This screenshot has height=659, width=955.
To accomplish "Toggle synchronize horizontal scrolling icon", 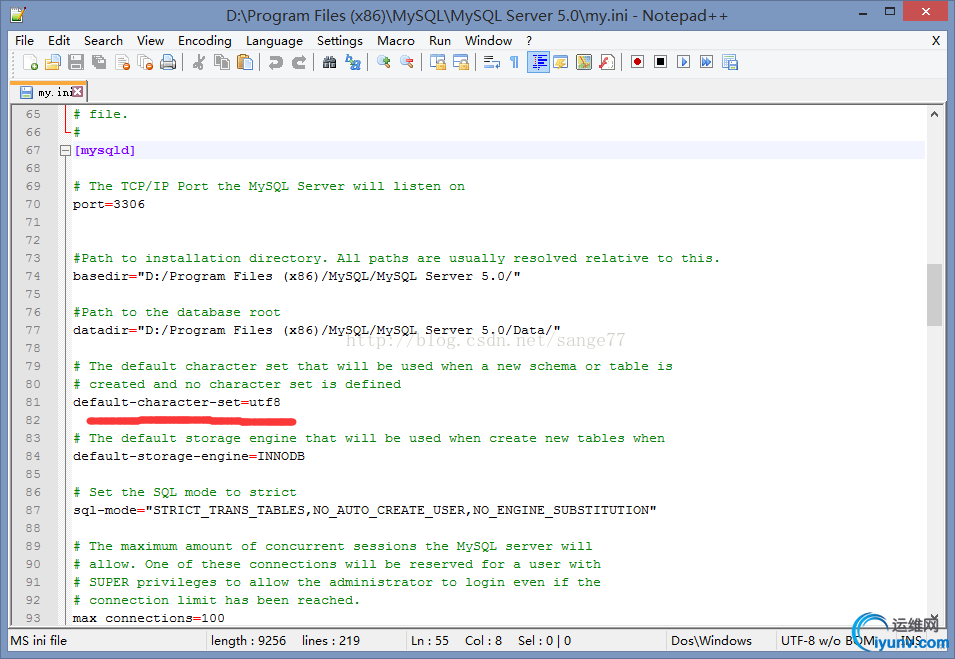I will click(x=460, y=62).
